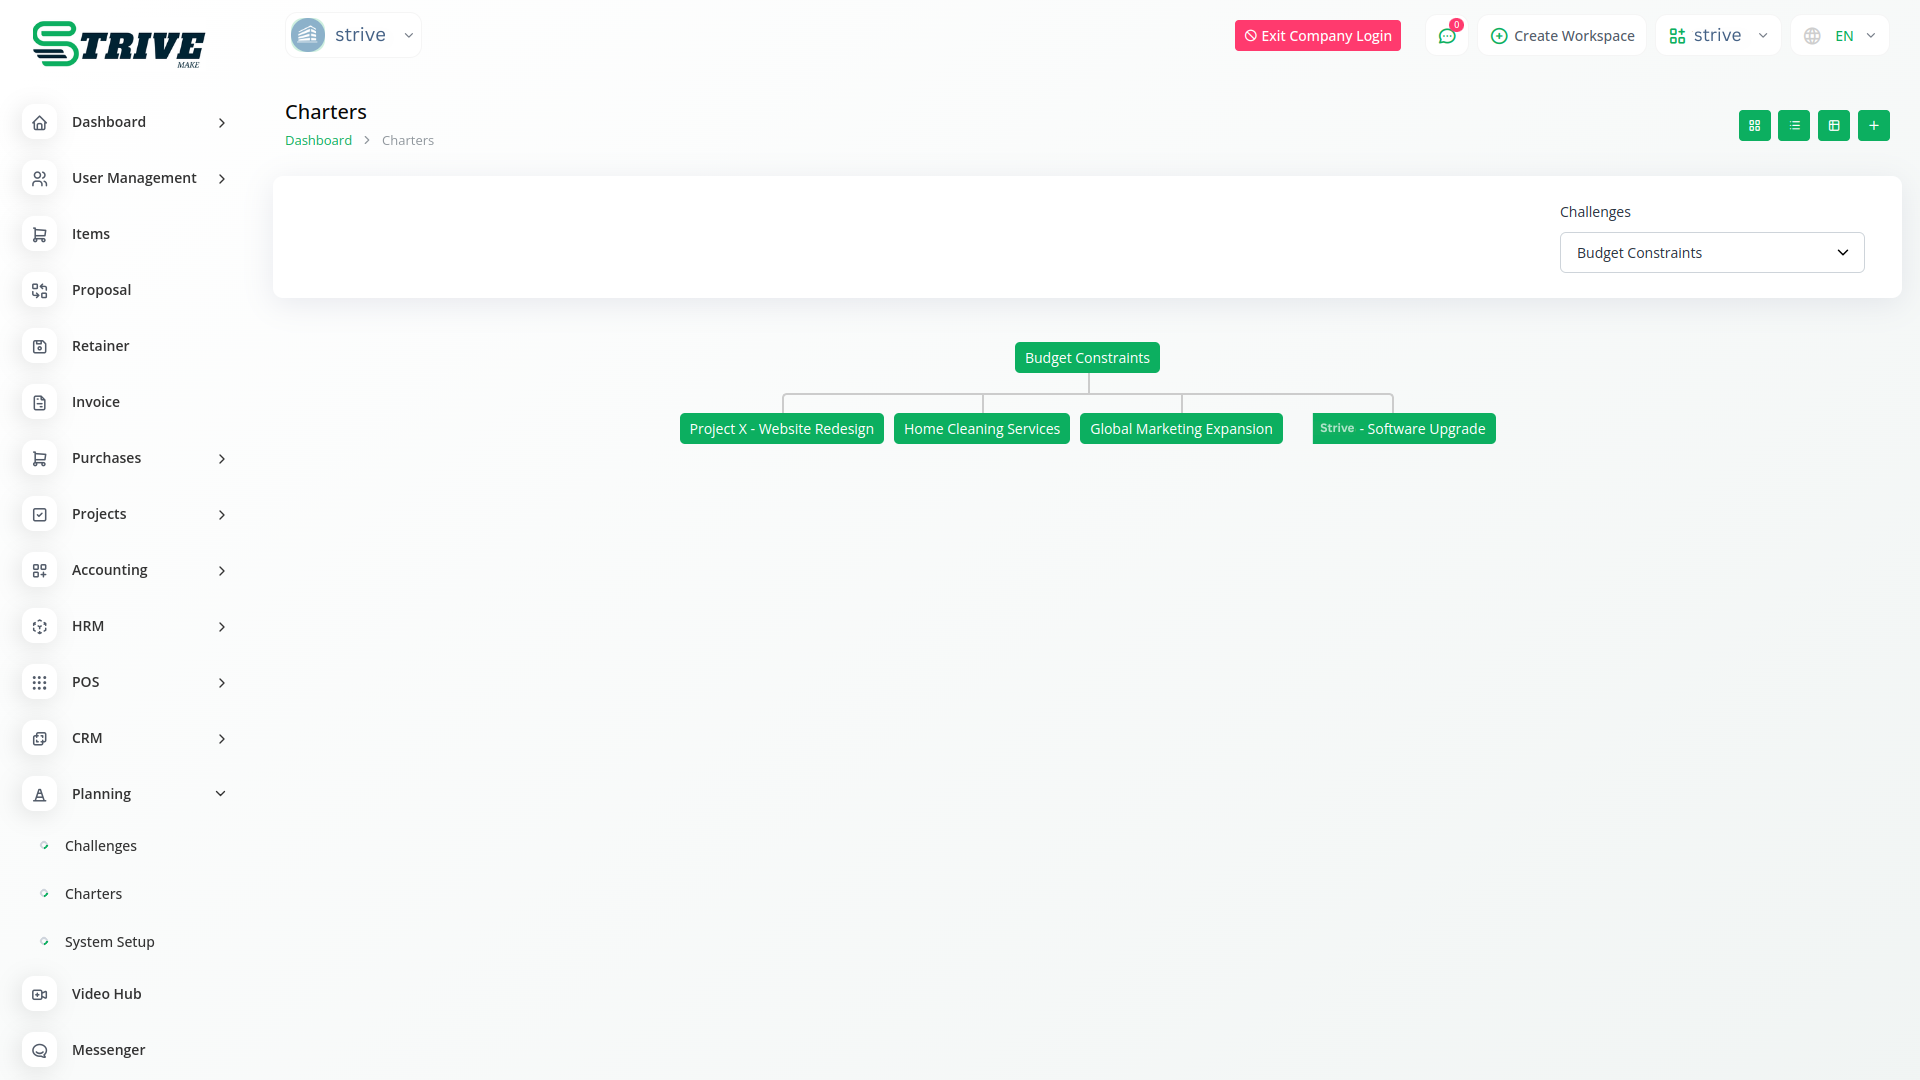Open System Setup submenu item
The image size is (1920, 1080).
click(x=110, y=942)
